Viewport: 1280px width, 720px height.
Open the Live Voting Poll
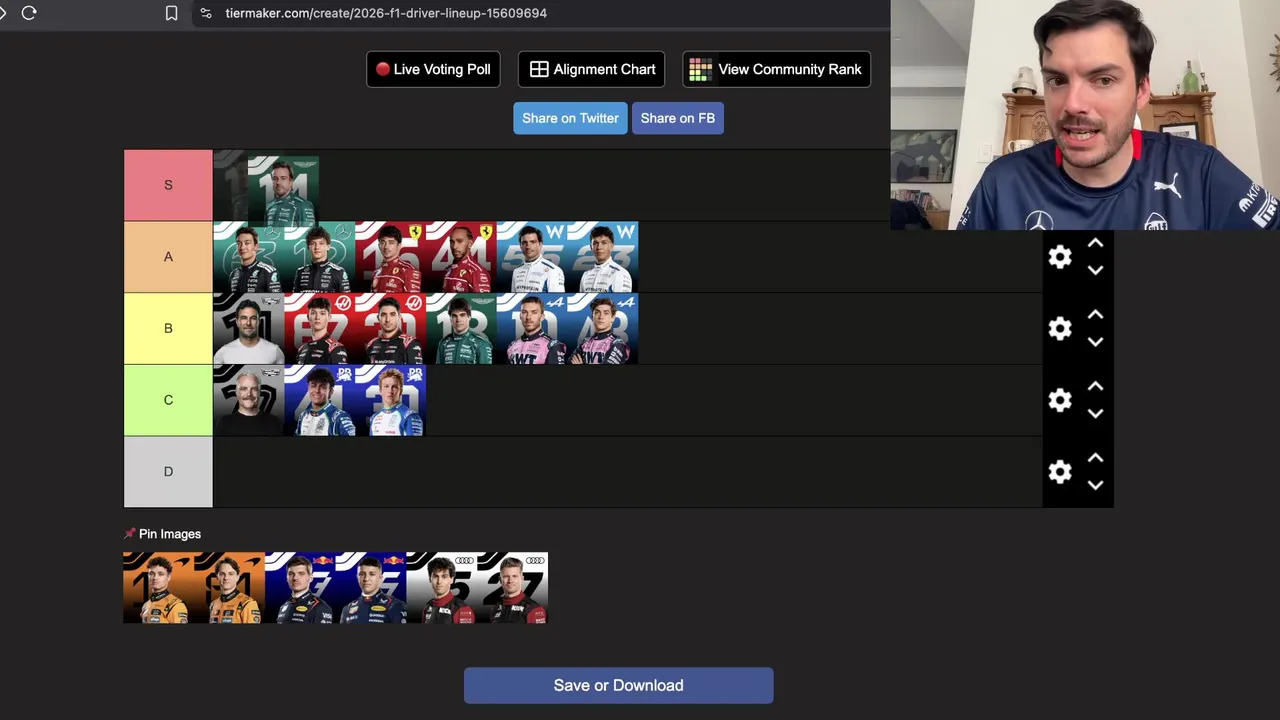(x=433, y=69)
